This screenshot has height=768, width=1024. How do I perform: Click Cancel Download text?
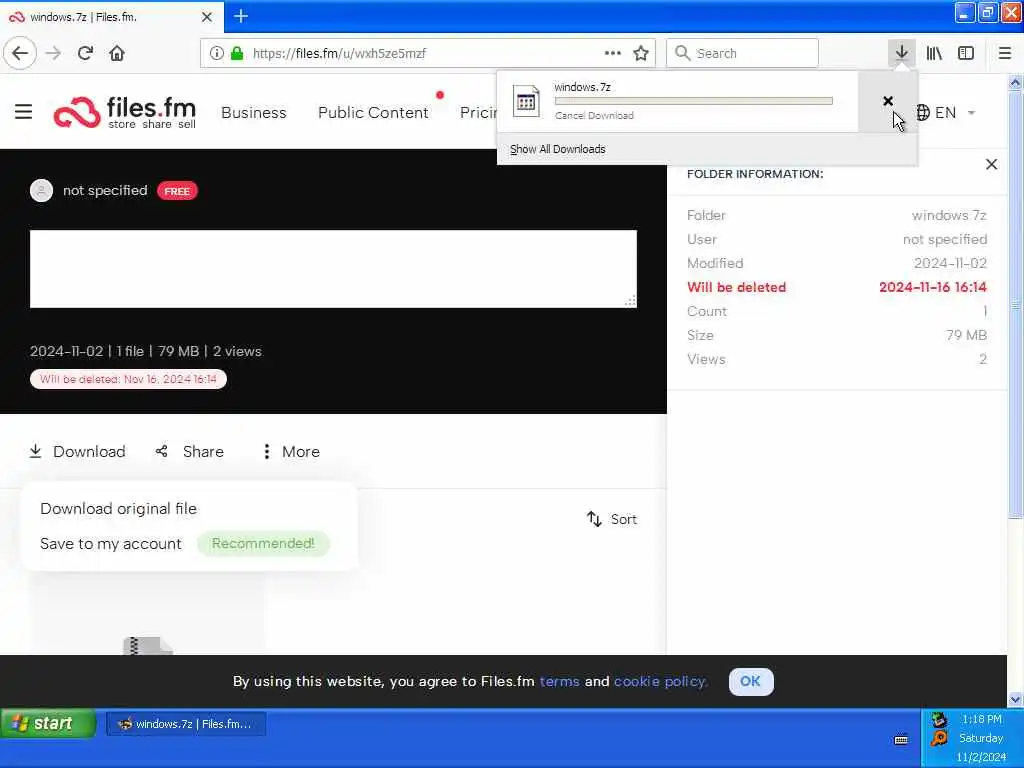tap(594, 116)
